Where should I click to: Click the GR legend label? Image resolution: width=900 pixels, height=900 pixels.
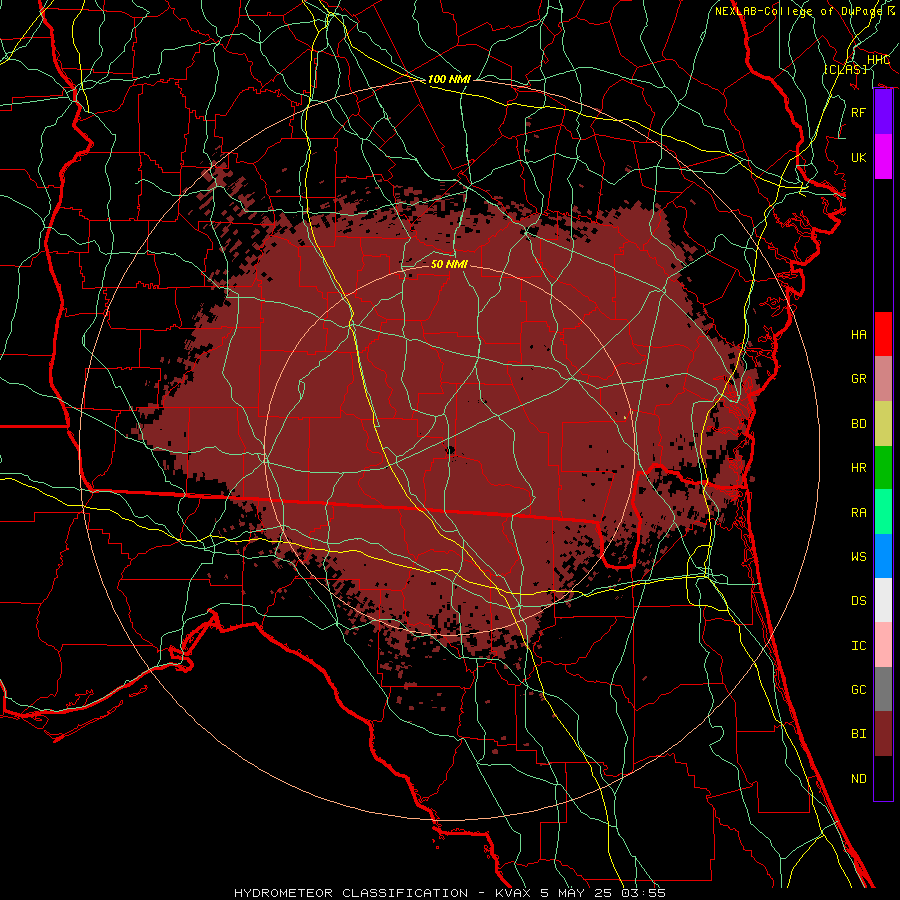point(859,379)
